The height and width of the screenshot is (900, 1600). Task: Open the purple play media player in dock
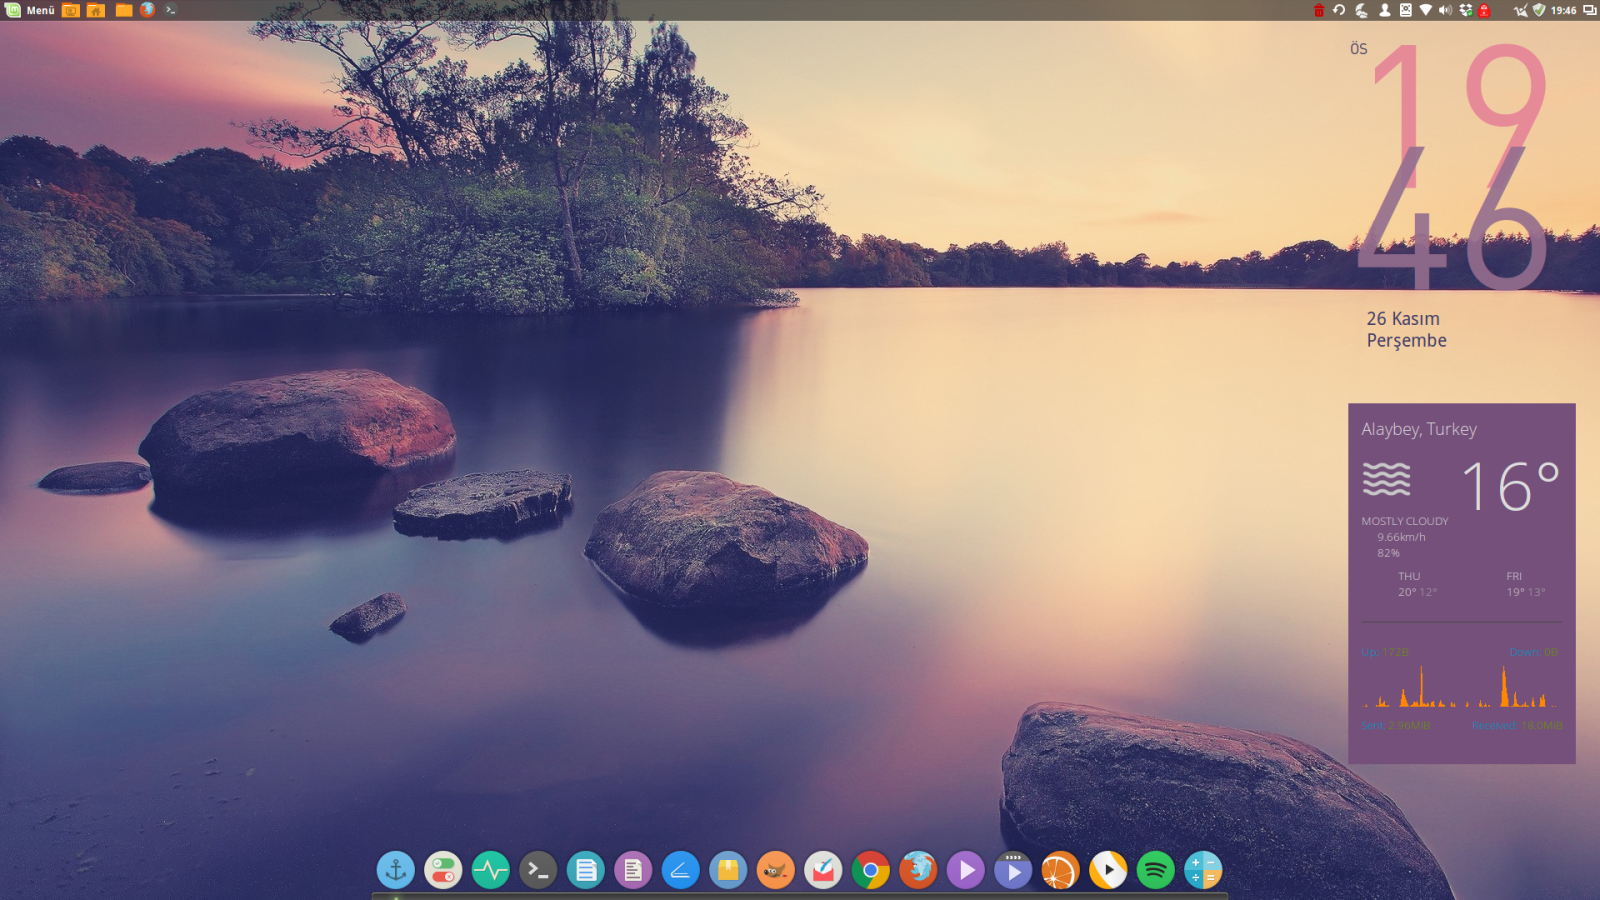pos(966,870)
